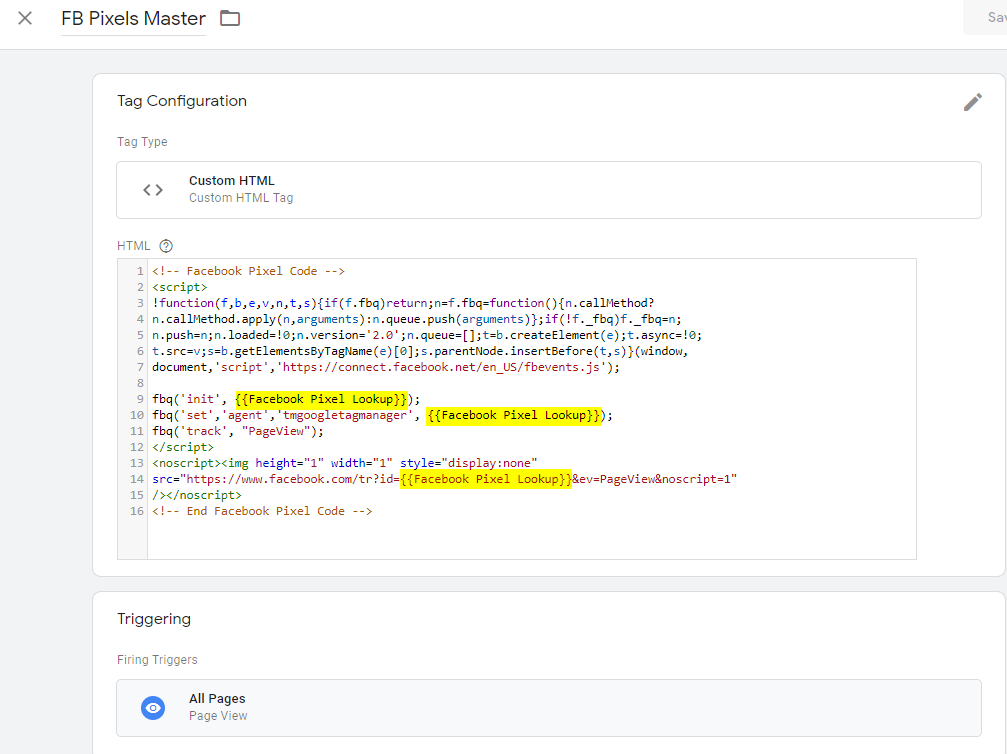
Task: Click the Tag Configuration heading
Action: (x=182, y=101)
